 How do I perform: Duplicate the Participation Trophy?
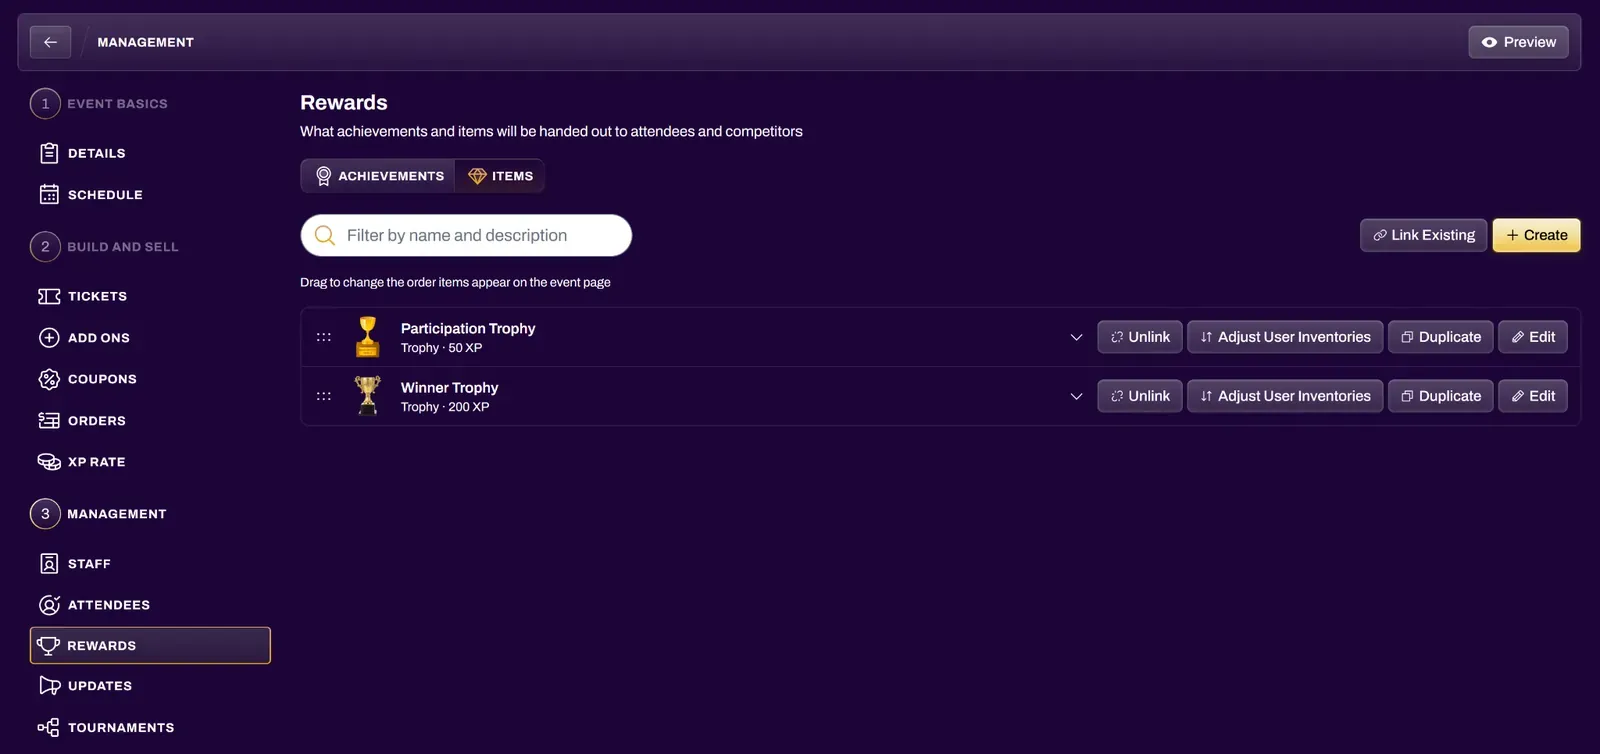pos(1441,337)
